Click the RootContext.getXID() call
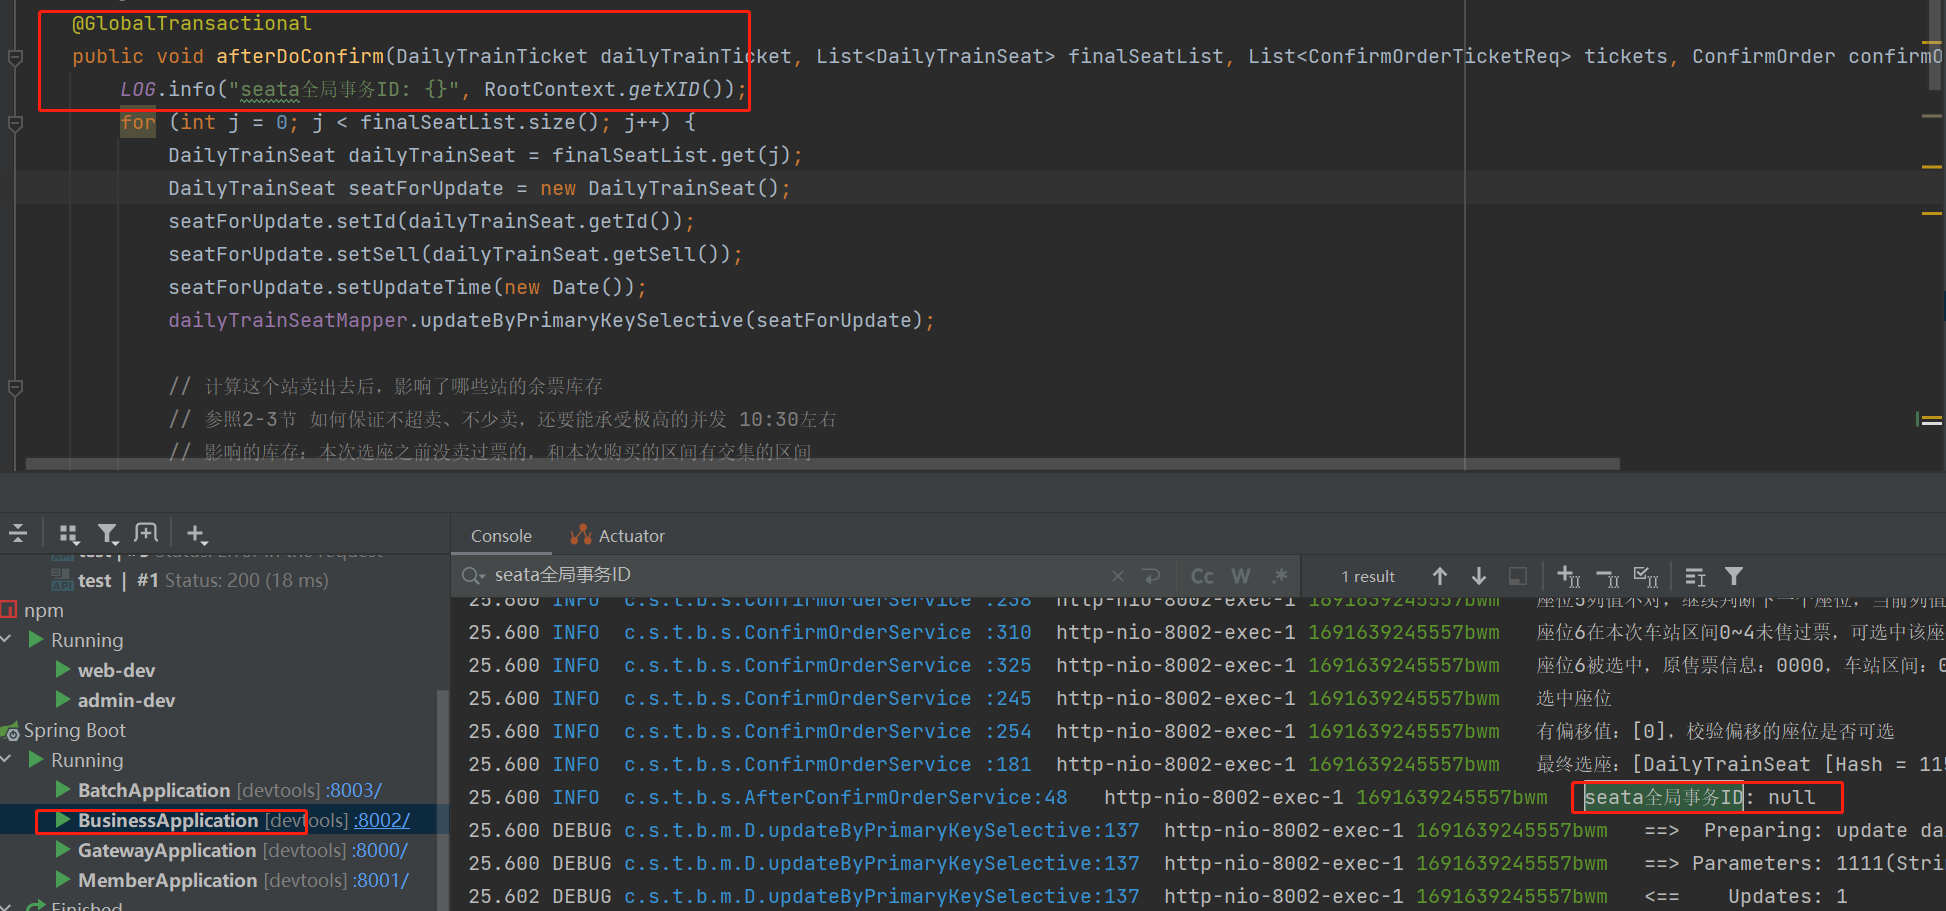1946x911 pixels. click(609, 89)
